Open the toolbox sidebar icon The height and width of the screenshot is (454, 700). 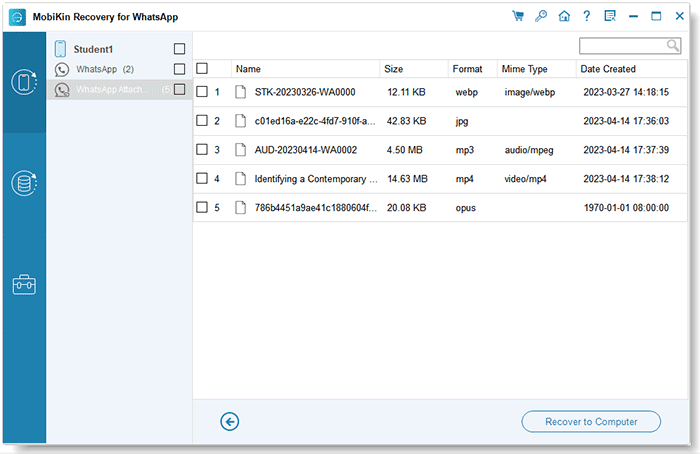tap(24, 285)
